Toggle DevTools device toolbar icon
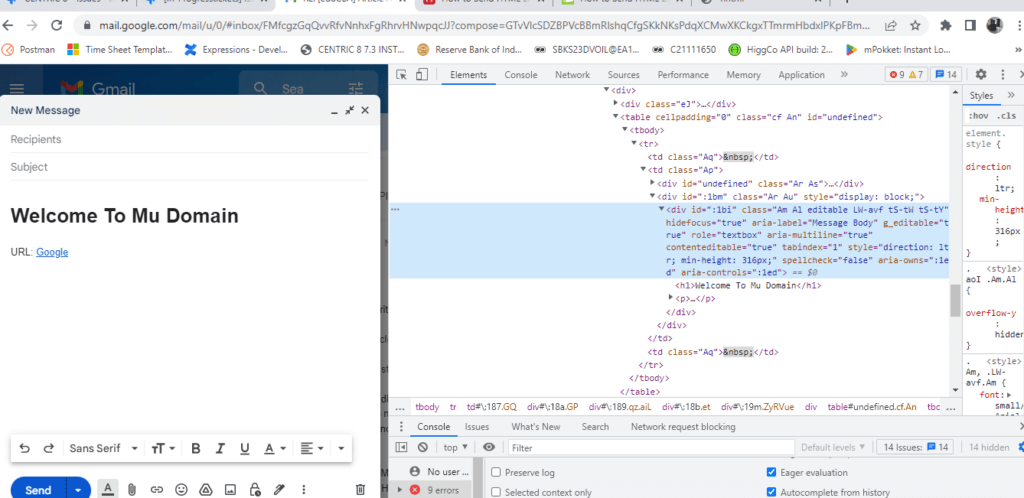The image size is (1024, 498). pyautogui.click(x=423, y=74)
